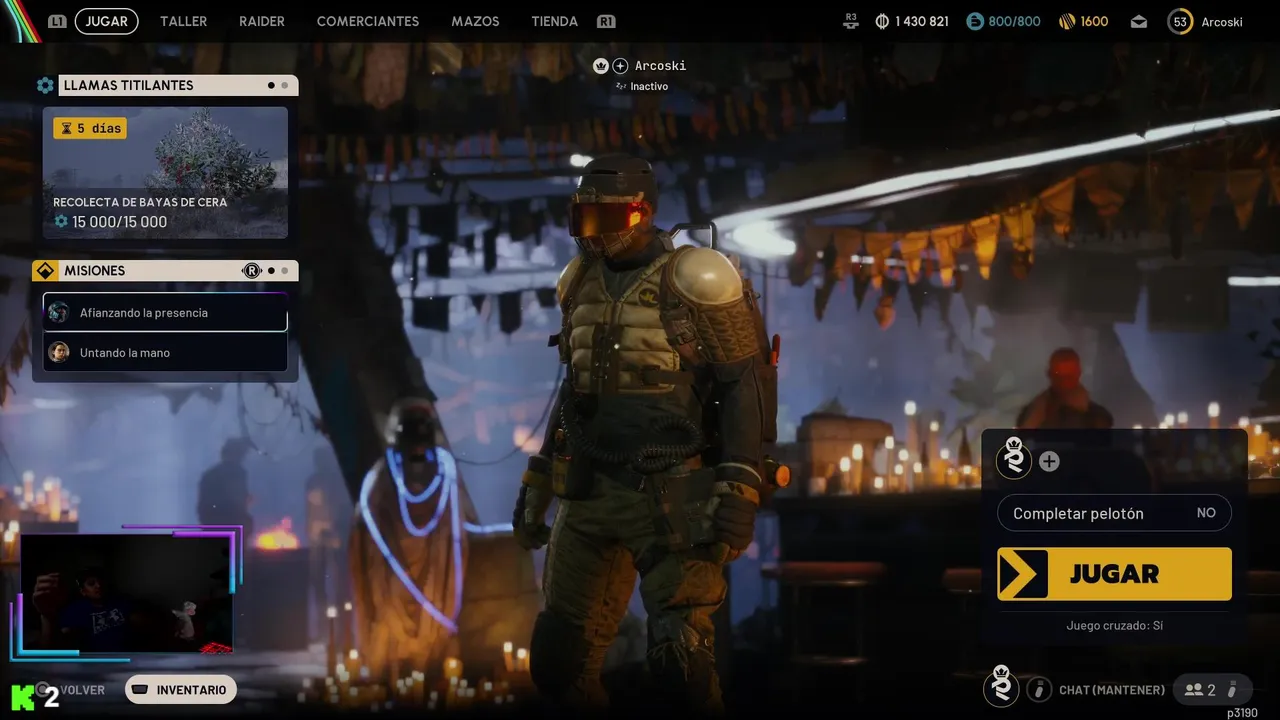1280x720 pixels.
Task: Click Juego cruzado: Sí label
Action: [1114, 626]
